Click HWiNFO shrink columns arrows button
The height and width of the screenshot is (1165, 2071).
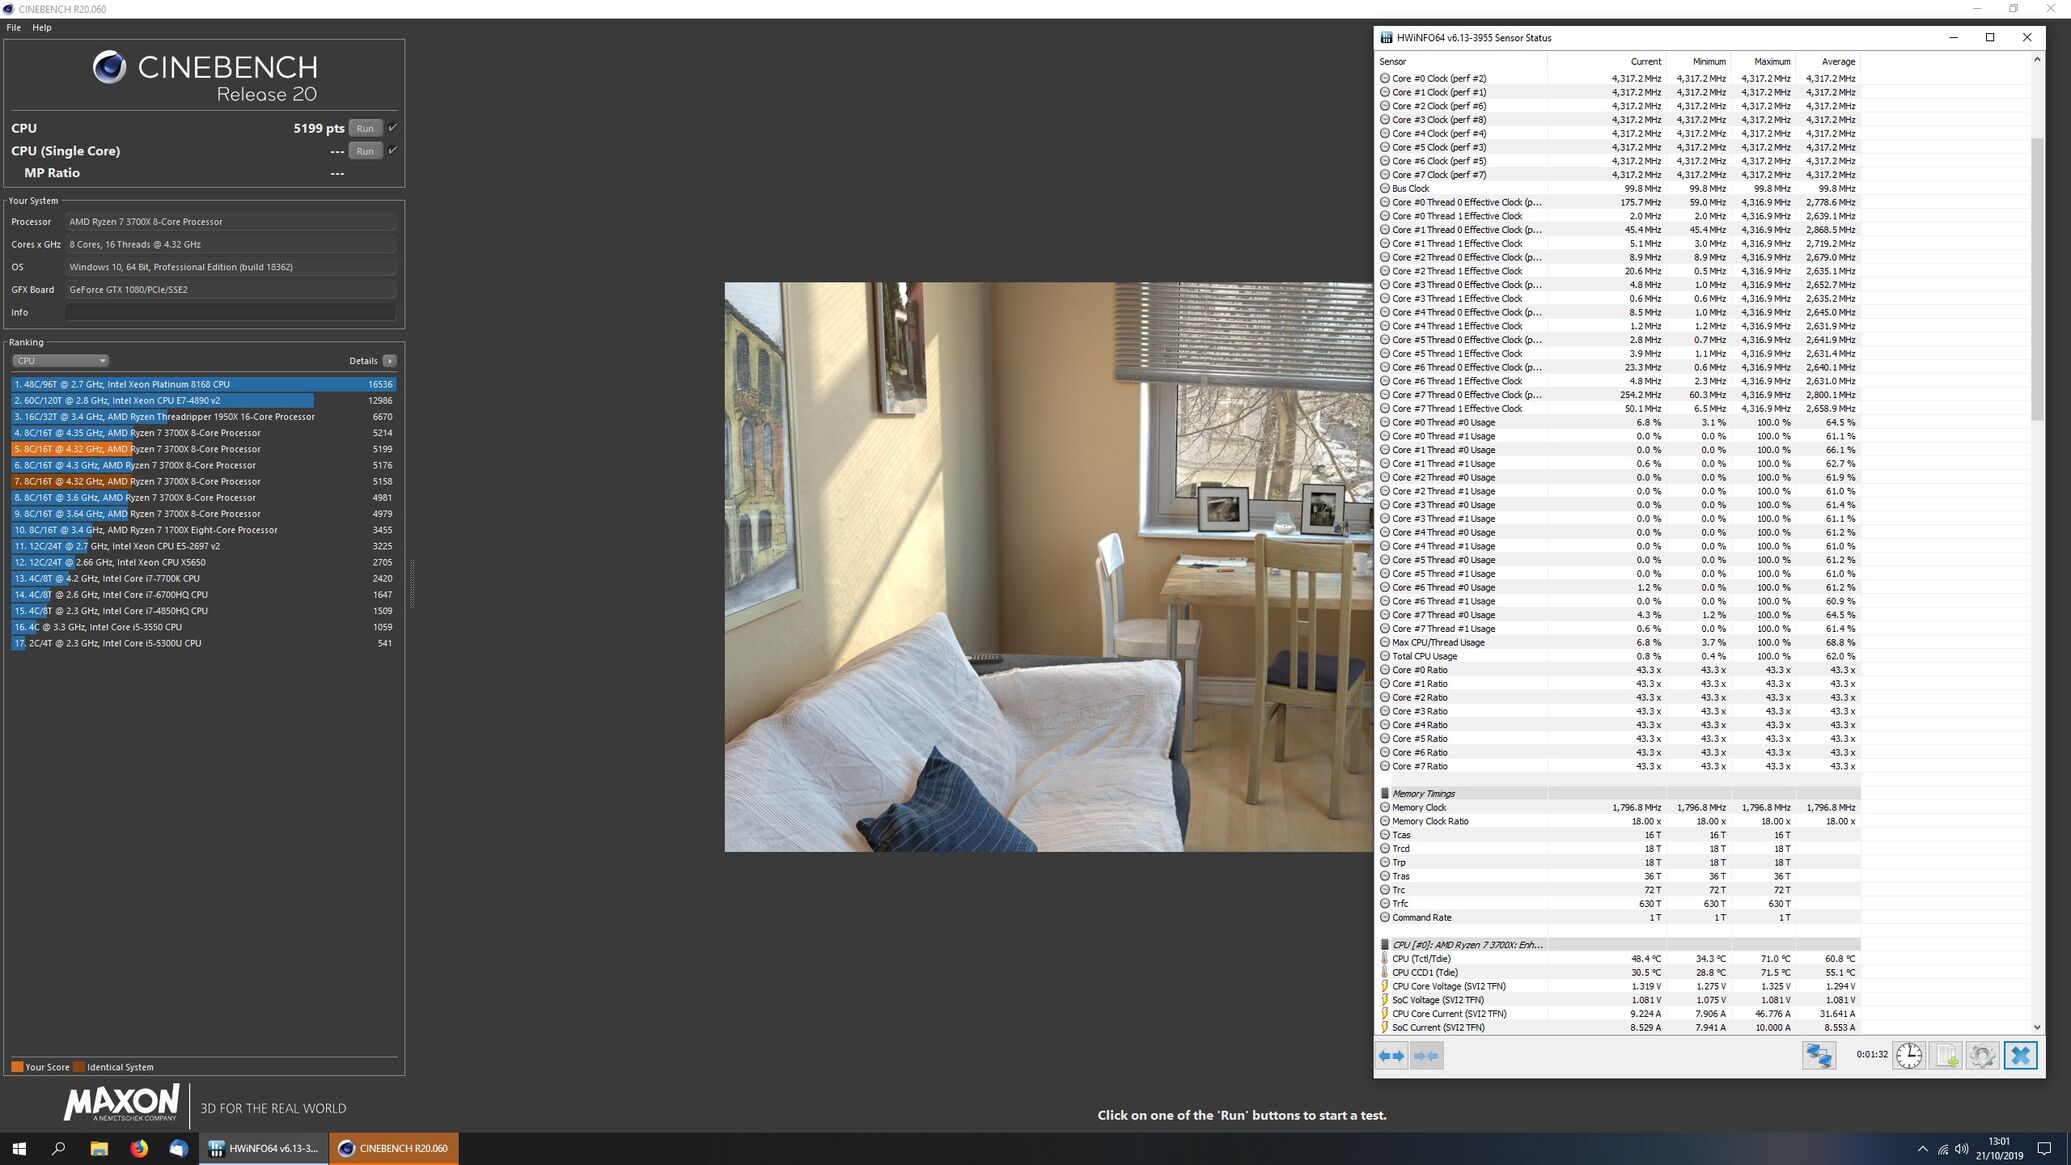click(x=1427, y=1055)
